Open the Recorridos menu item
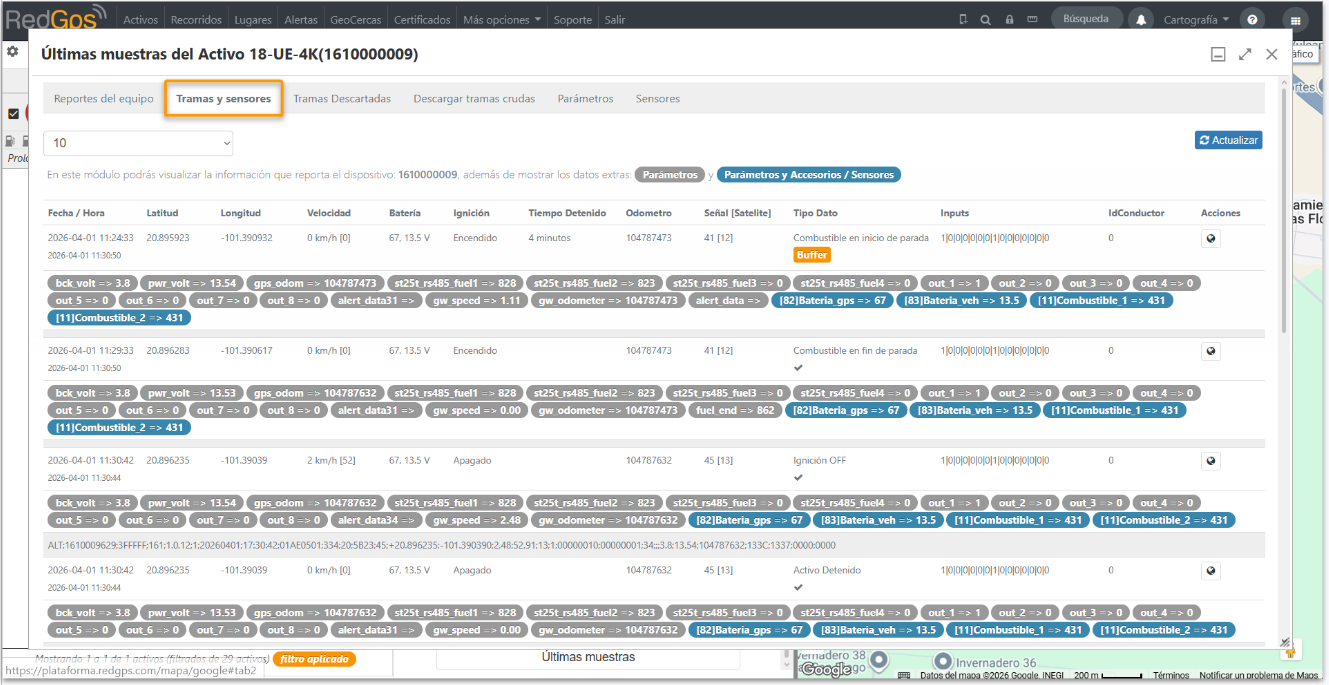 pos(196,19)
